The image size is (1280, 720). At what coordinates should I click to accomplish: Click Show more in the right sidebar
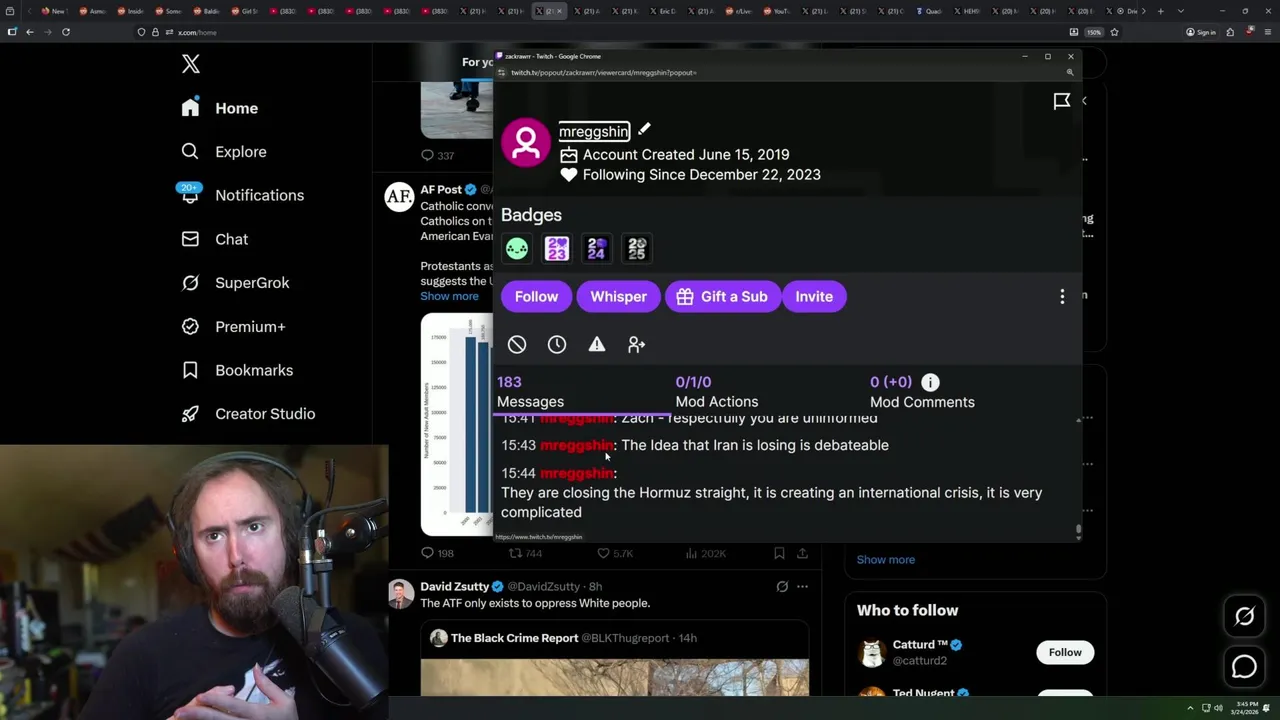coord(885,559)
